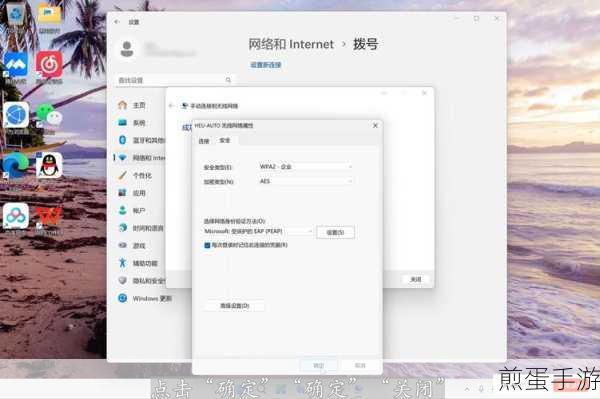Open 应用 apps icon in Settings sidebar
600x399 pixels.
click(122, 192)
